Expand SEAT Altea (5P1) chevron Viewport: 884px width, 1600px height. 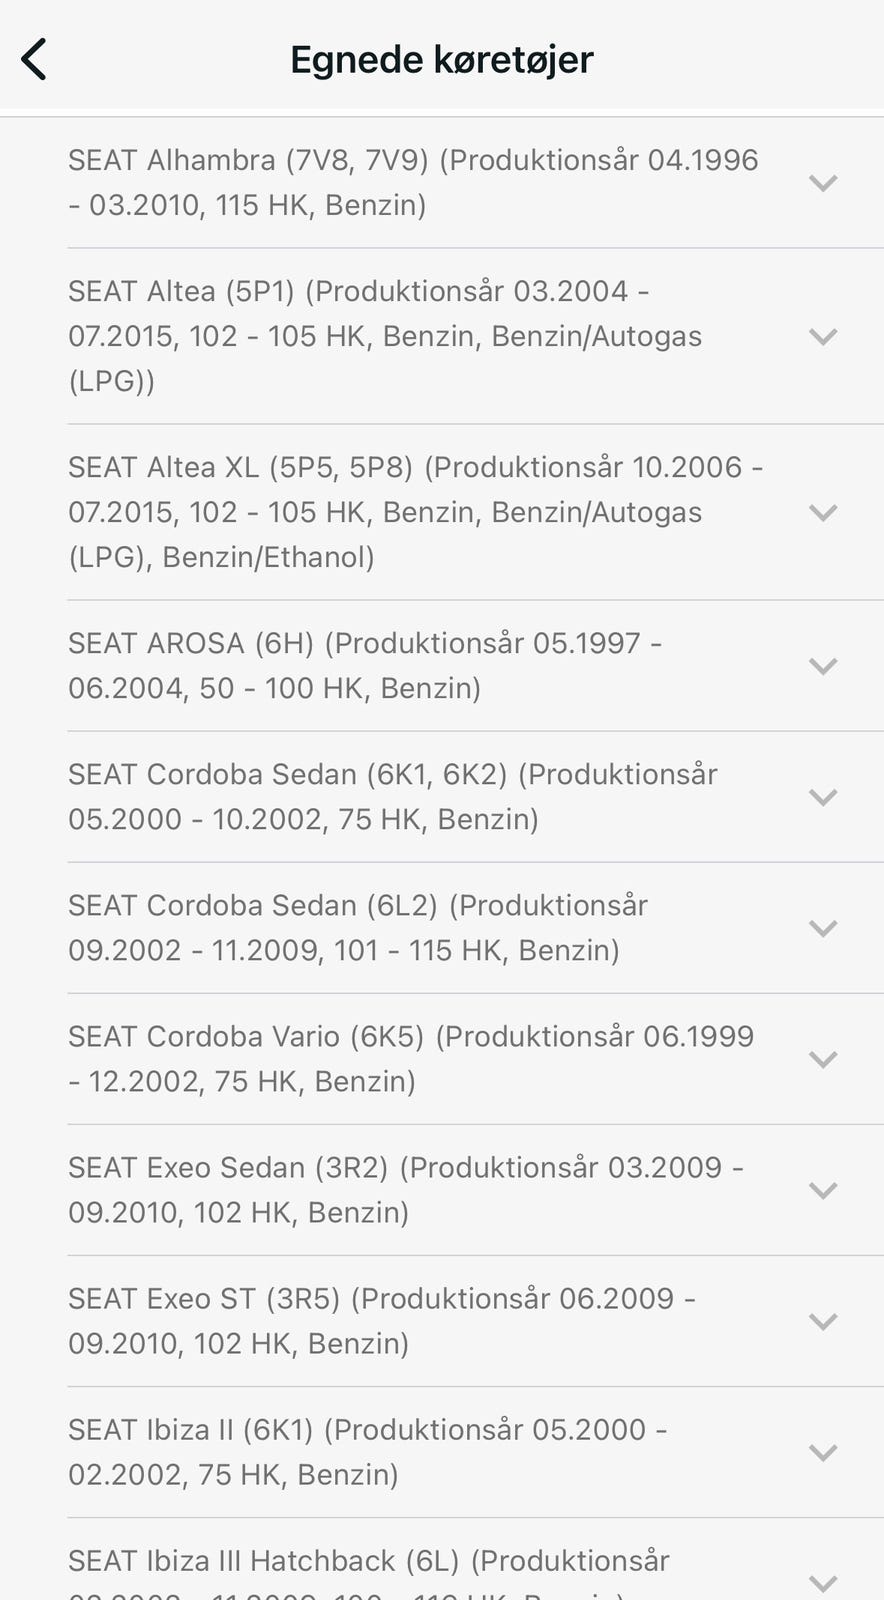click(x=822, y=337)
